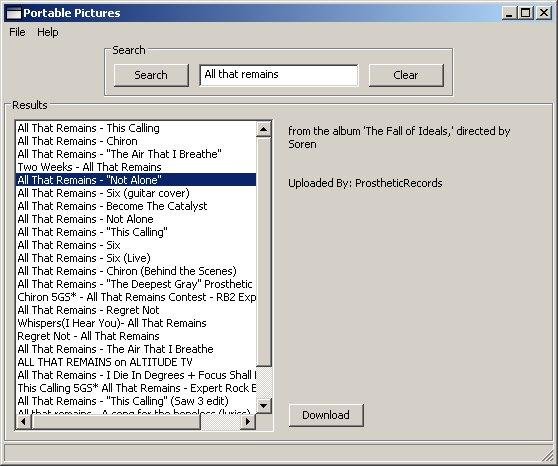This screenshot has width=558, height=466.
Task: Click the results list scroll down arrow
Action: [x=264, y=405]
